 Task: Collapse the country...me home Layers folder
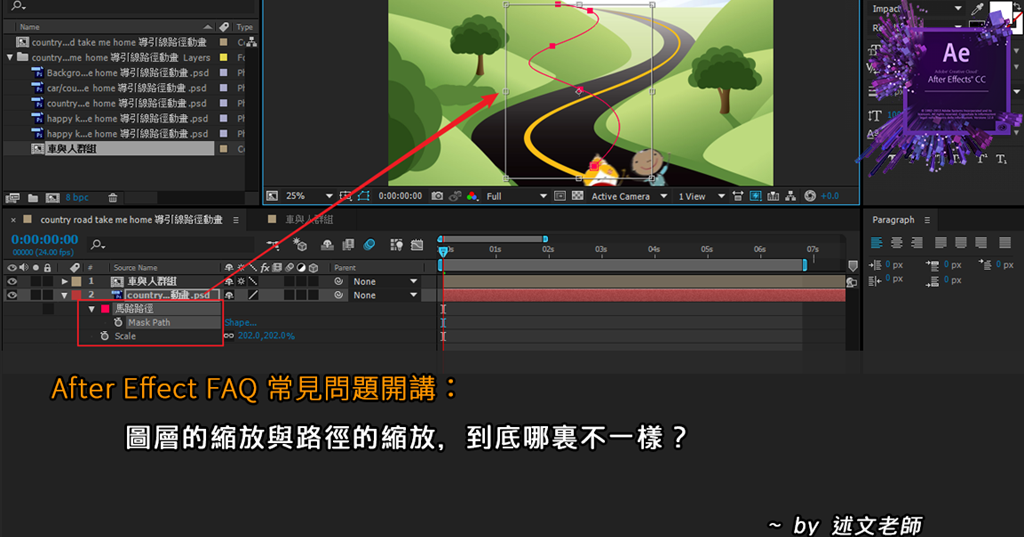point(10,57)
